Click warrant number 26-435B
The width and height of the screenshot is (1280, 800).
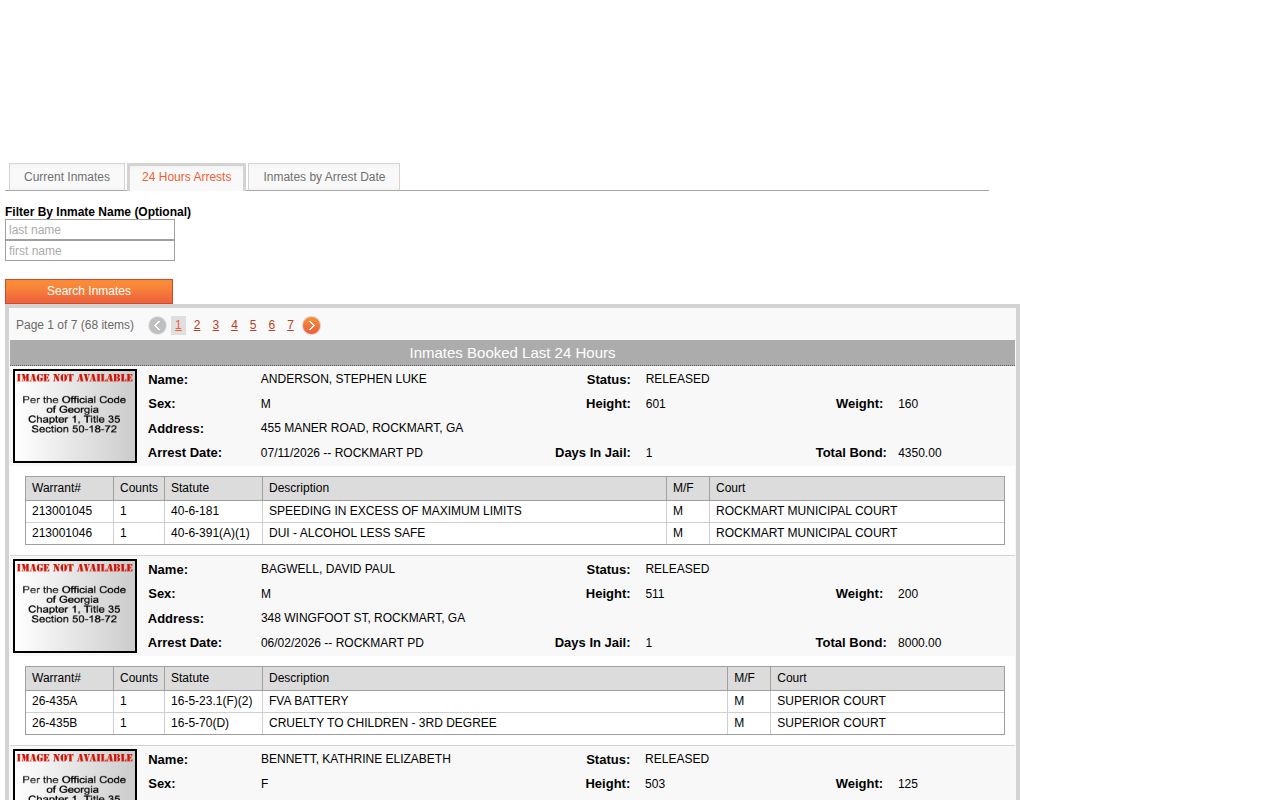[54, 723]
